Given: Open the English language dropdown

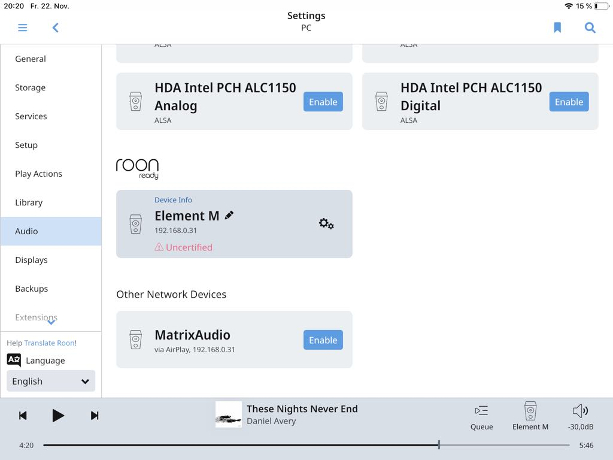Looking at the screenshot, I should 51,381.
